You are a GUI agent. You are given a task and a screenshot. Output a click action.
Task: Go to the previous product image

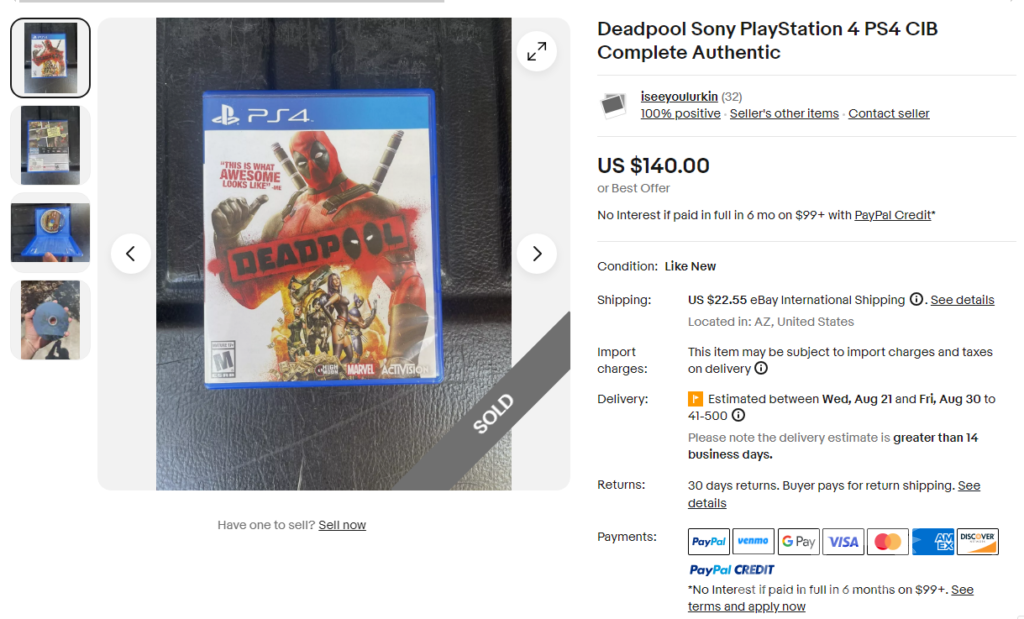[x=131, y=254]
